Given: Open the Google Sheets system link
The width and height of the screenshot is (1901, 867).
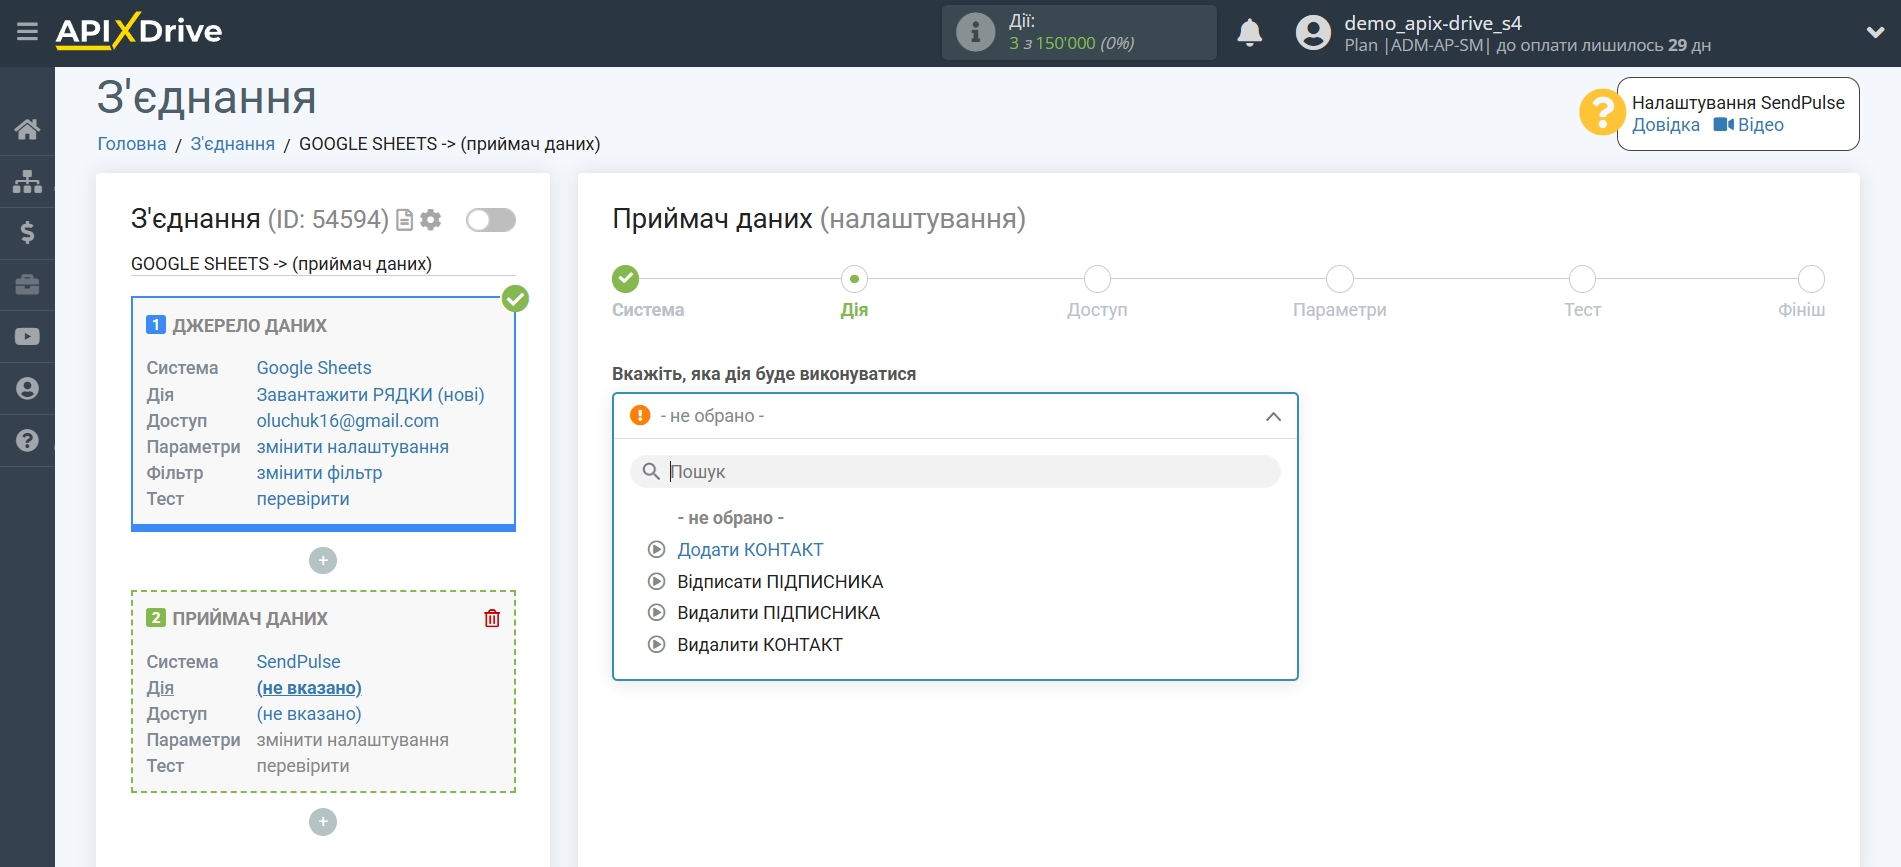Looking at the screenshot, I should click(x=314, y=368).
